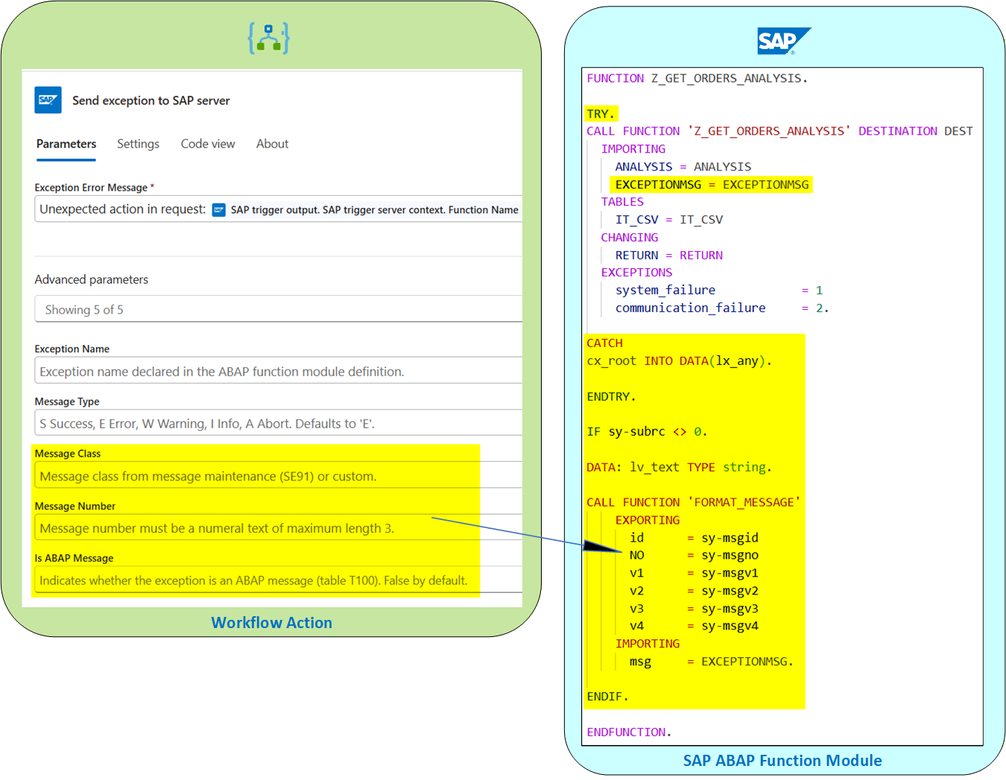Click the Exception Name input field
Image resolution: width=1006 pixels, height=780 pixels.
(x=278, y=371)
